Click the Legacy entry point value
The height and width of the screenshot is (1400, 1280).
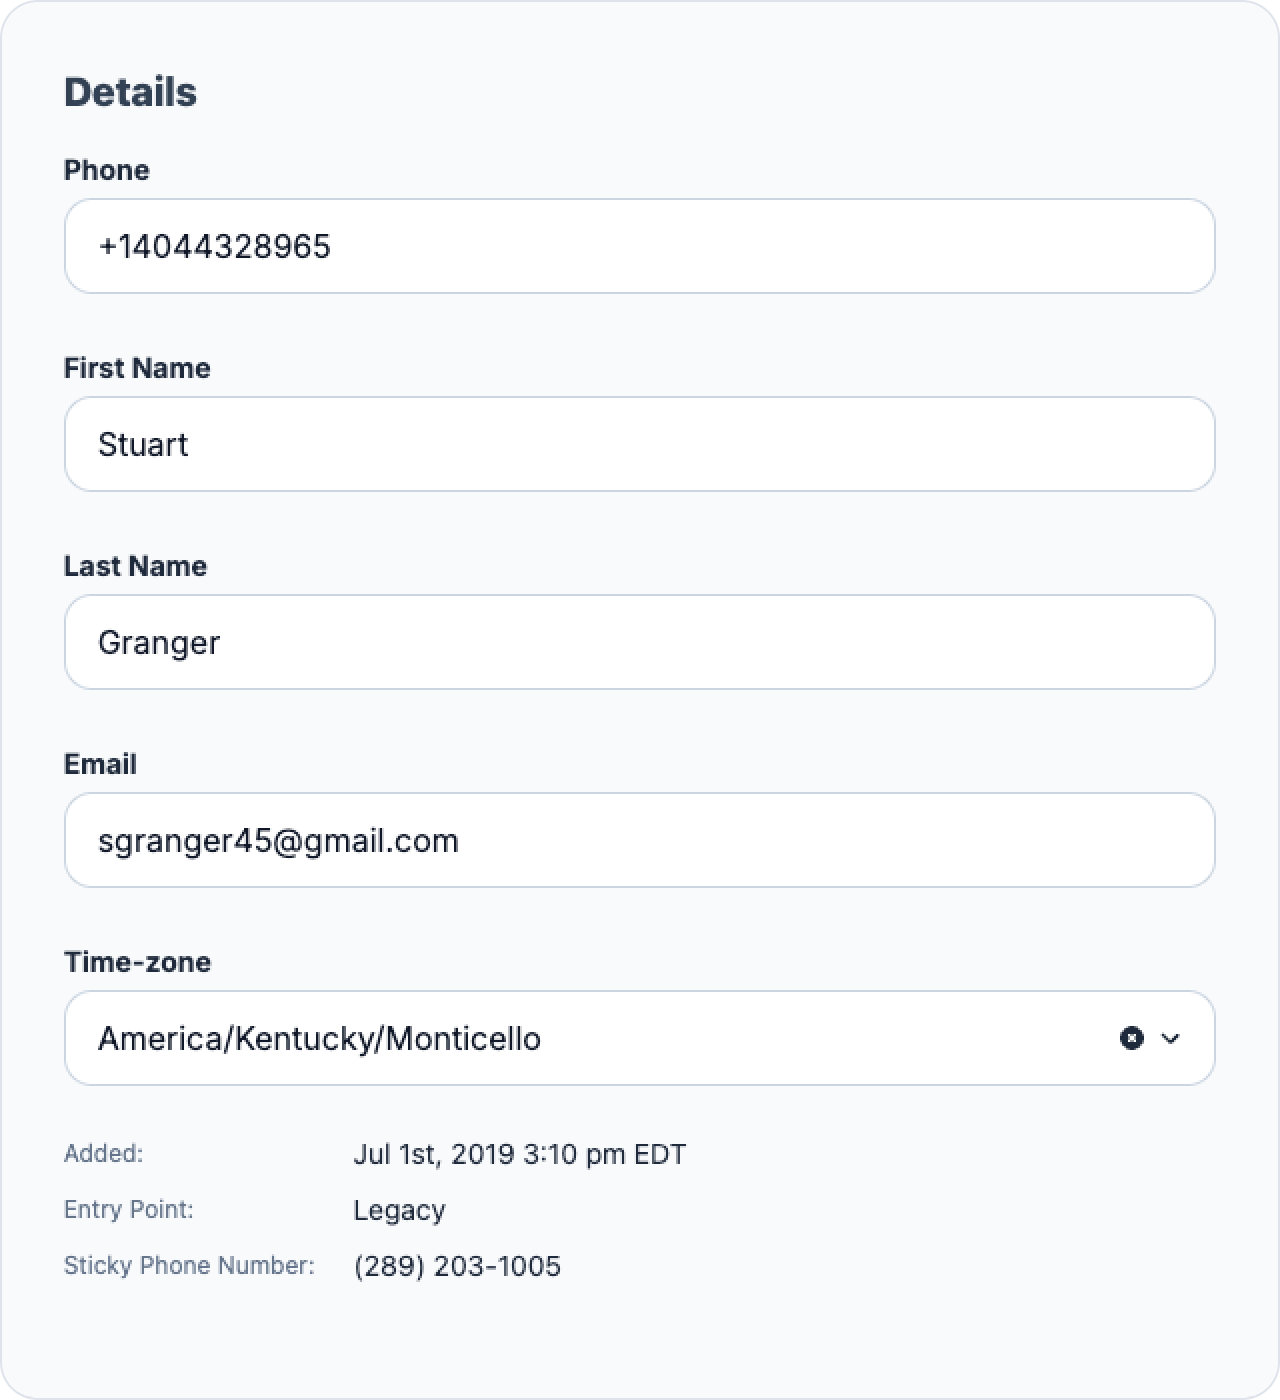click(399, 1210)
